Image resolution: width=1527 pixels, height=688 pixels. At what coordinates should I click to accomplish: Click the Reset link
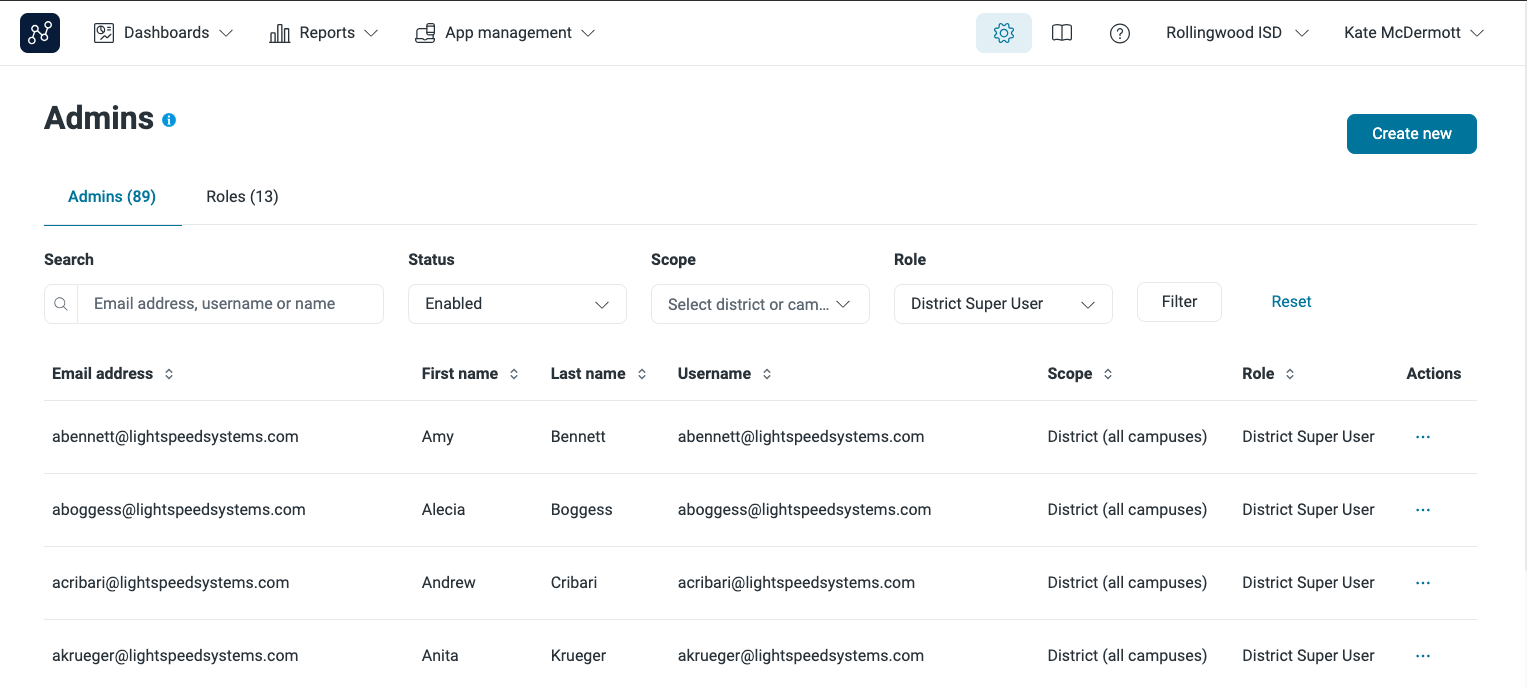(1291, 302)
